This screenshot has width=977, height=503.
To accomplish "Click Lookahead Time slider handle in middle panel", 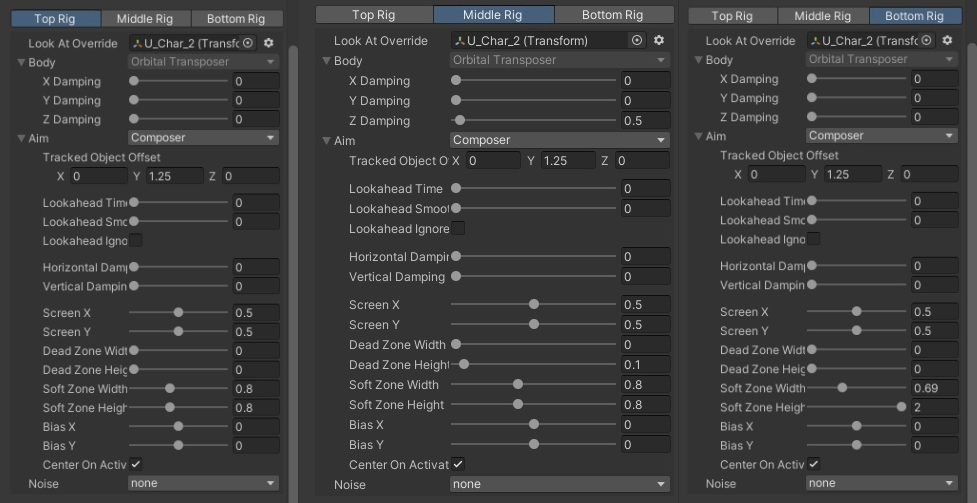I will [456, 188].
